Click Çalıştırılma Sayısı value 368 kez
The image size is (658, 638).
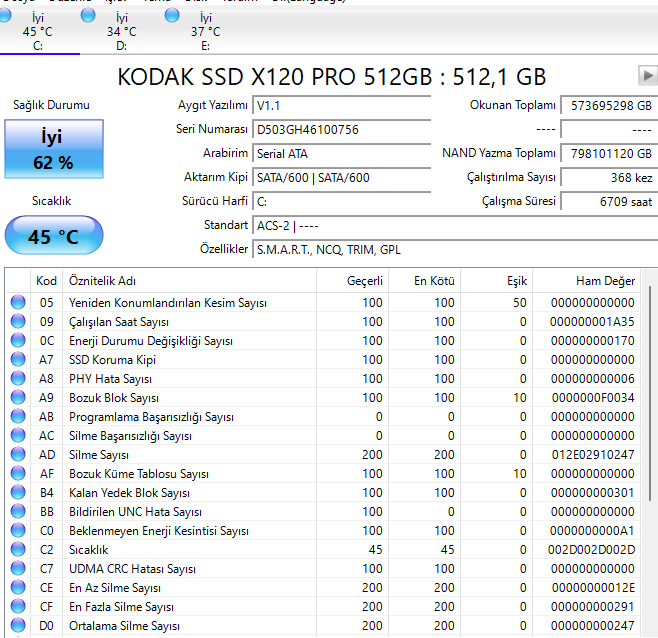(609, 178)
